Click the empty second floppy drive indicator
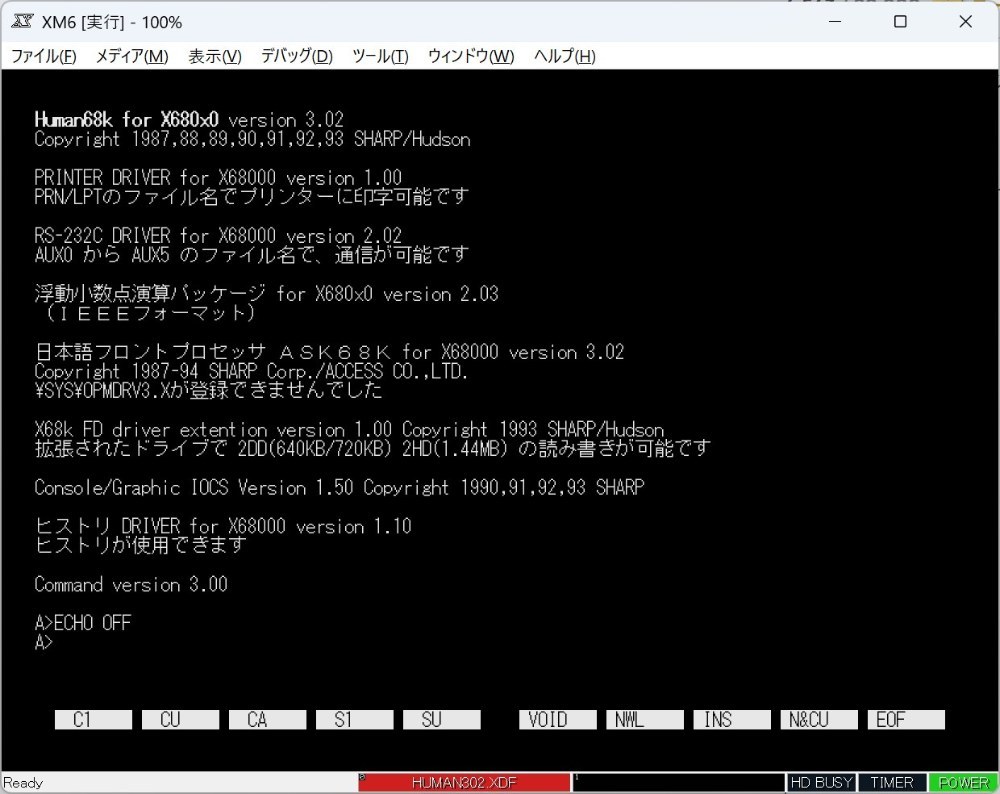Viewport: 1000px width, 794px height. [x=678, y=783]
